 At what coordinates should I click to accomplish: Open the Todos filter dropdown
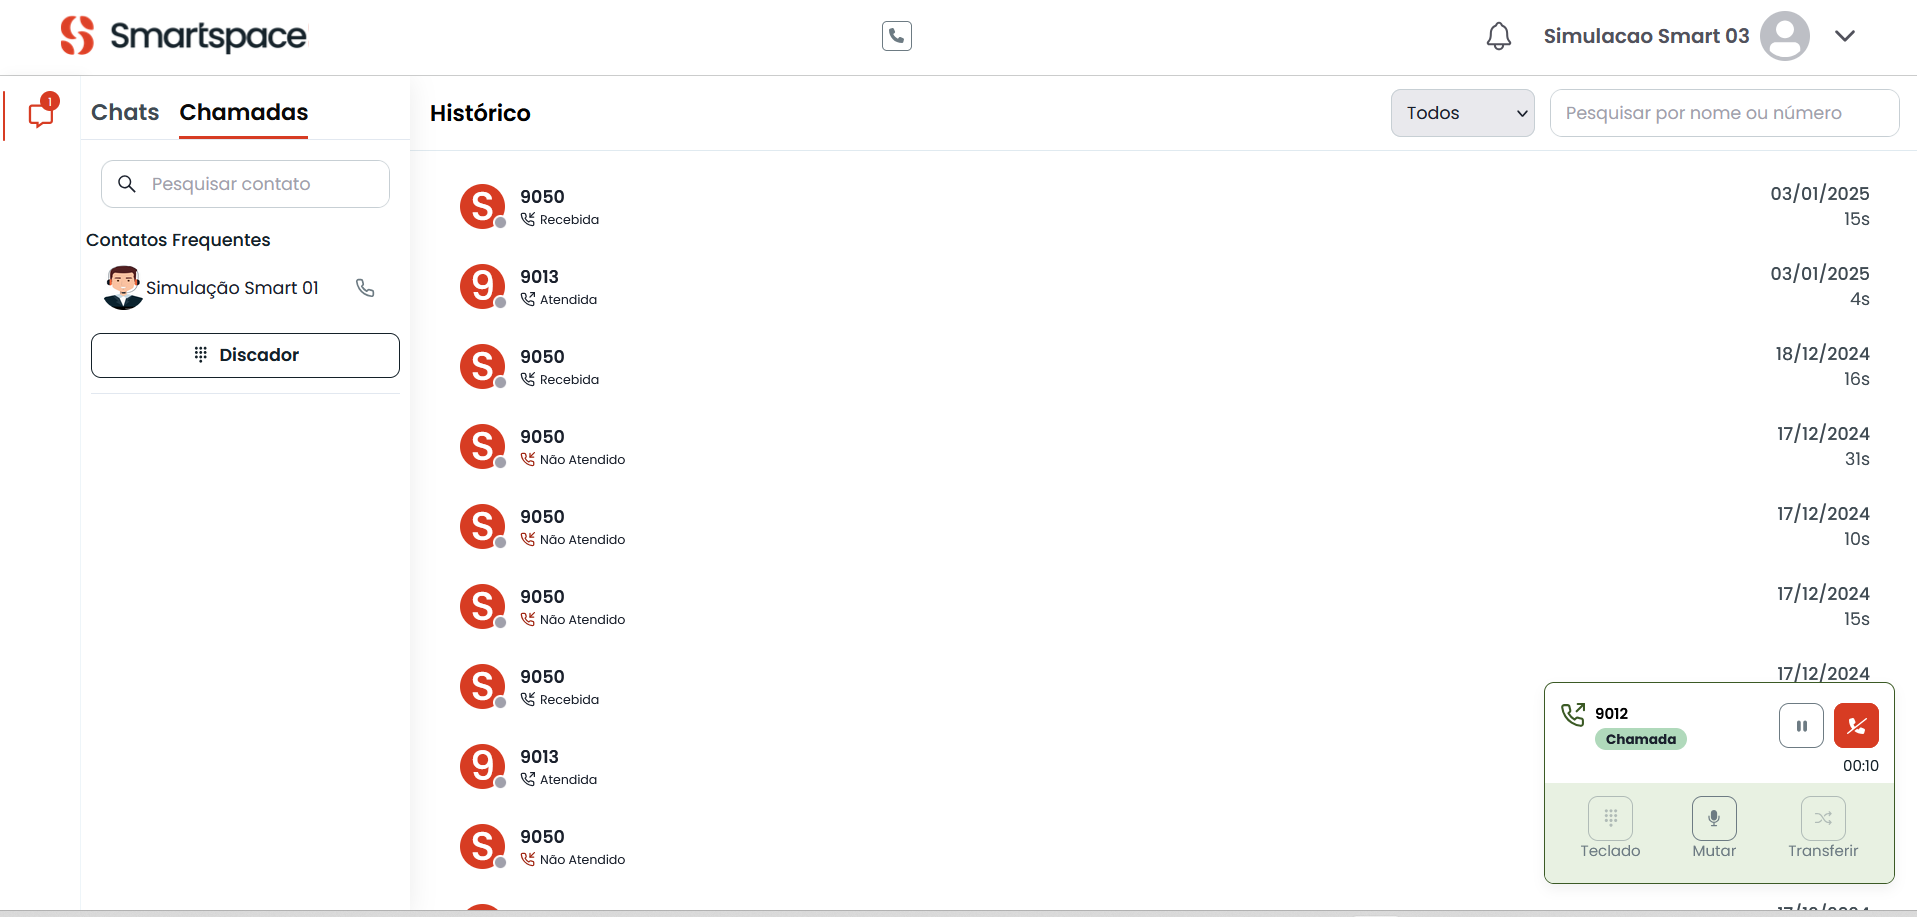(x=1461, y=113)
